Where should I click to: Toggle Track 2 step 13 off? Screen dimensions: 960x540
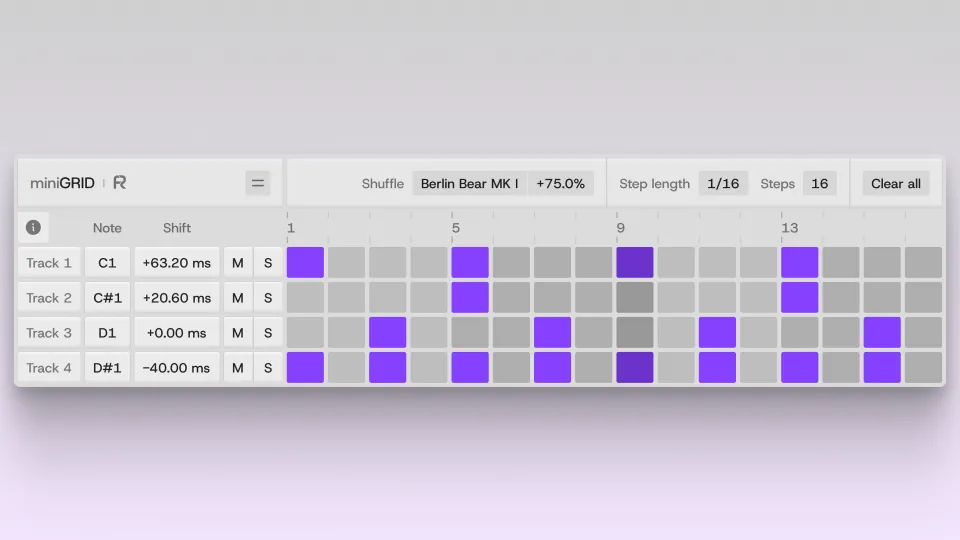[x=800, y=298]
